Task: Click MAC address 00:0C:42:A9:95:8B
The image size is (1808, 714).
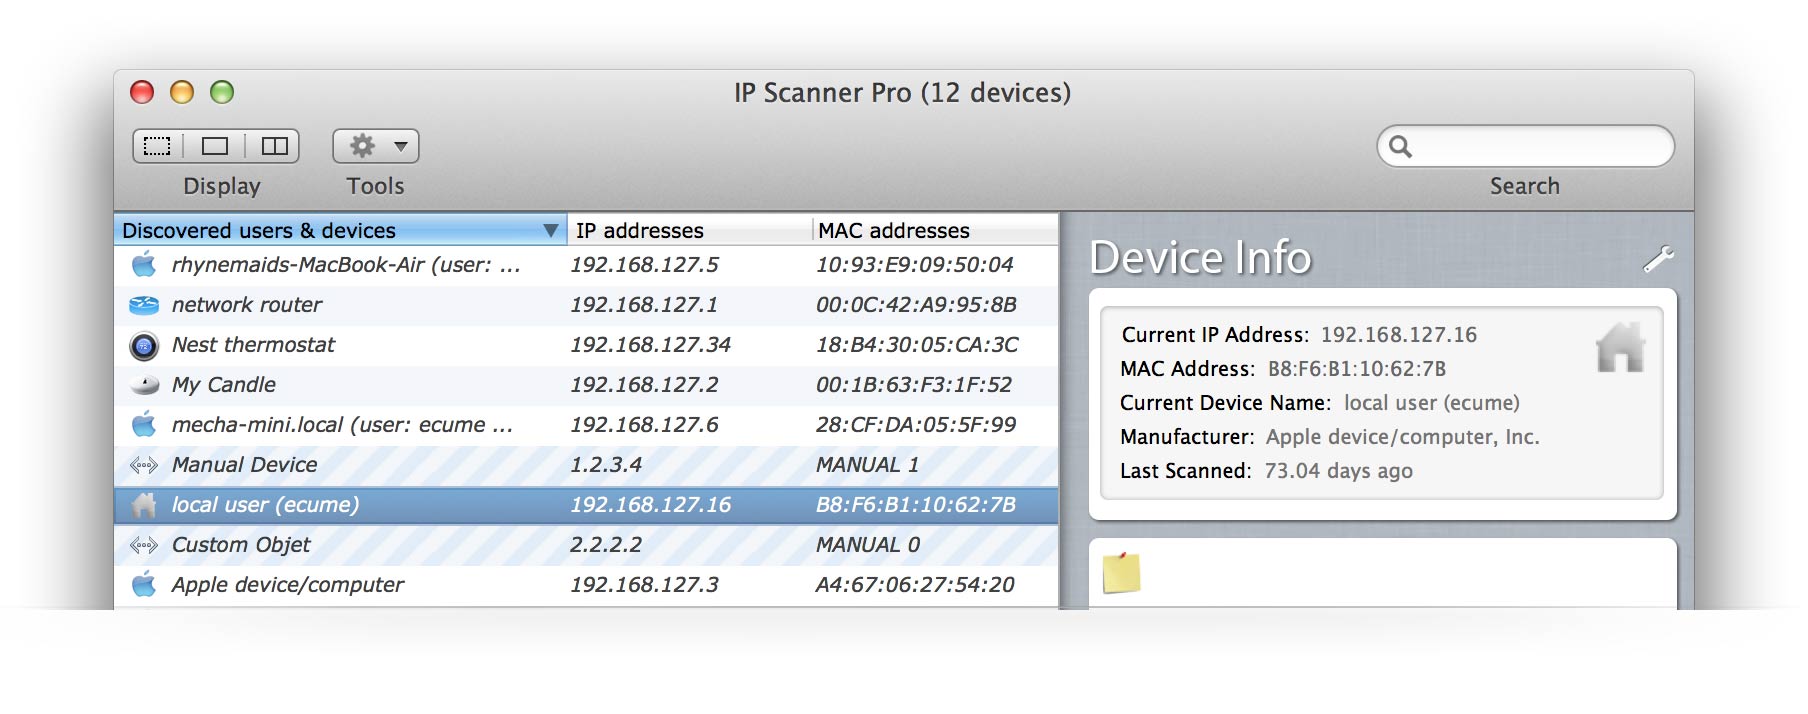Action: tap(916, 305)
